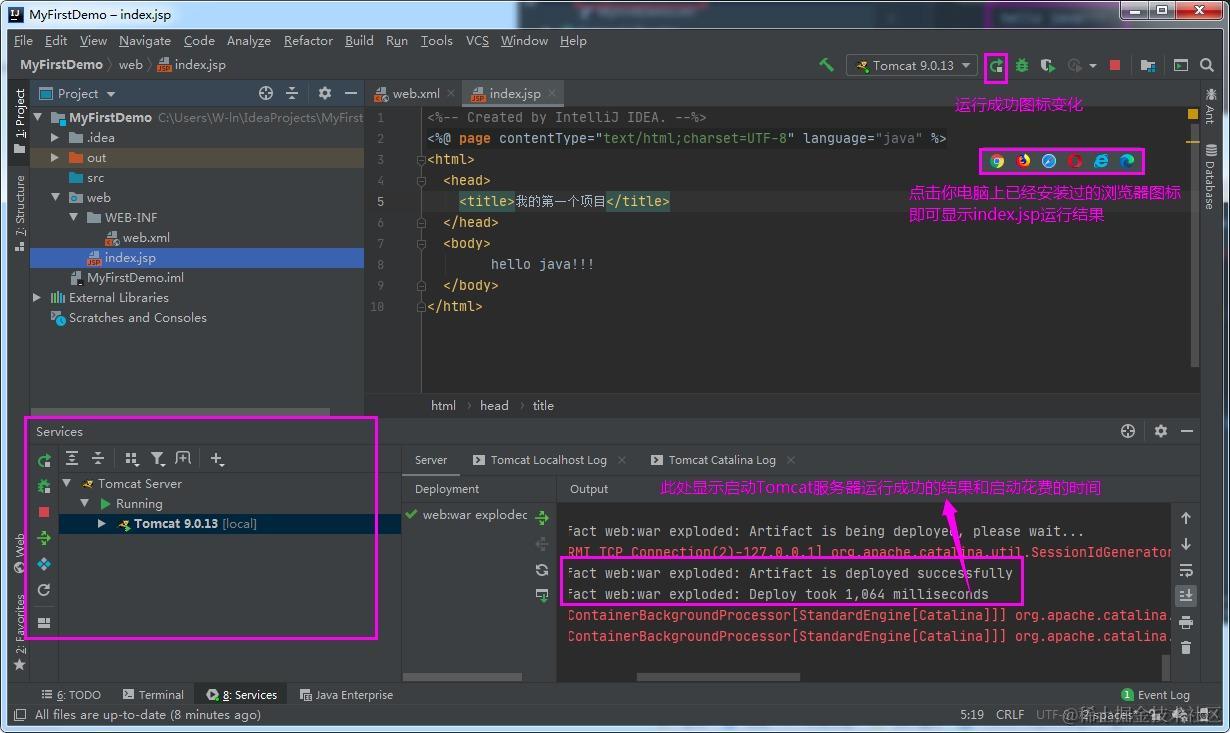Collapse the WEB-INF folder
This screenshot has width=1230, height=733.
point(73,217)
